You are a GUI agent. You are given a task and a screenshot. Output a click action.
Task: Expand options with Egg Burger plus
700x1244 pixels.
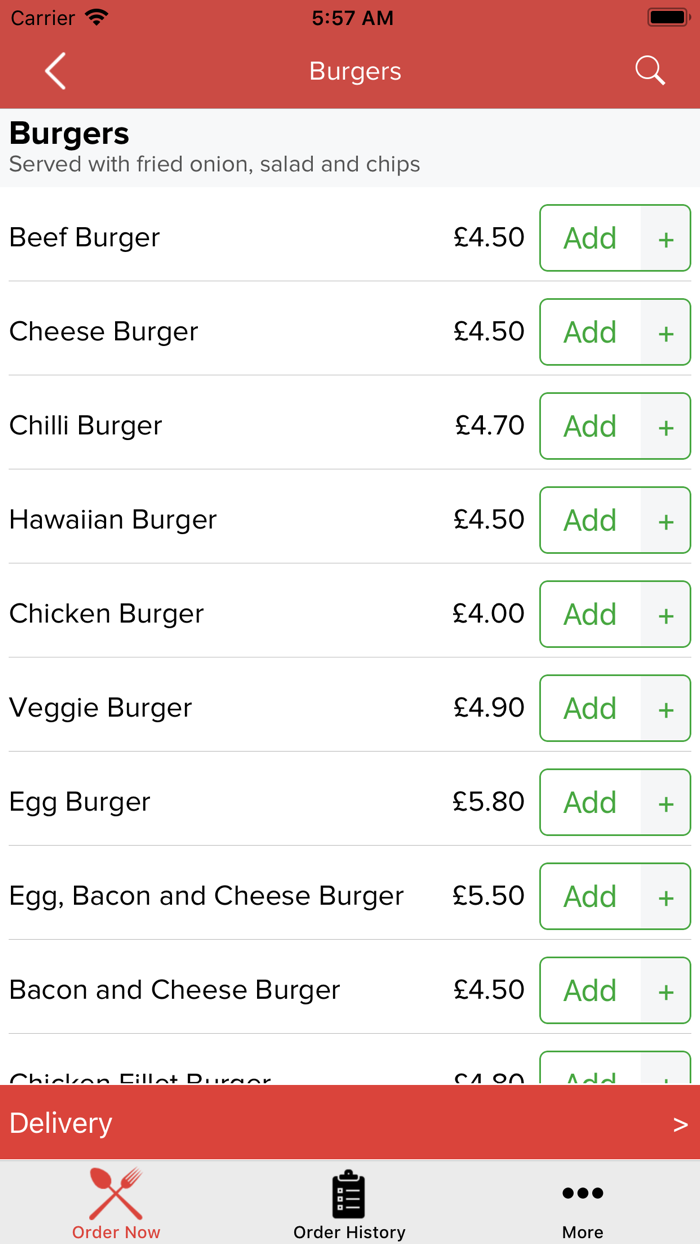[x=666, y=803]
